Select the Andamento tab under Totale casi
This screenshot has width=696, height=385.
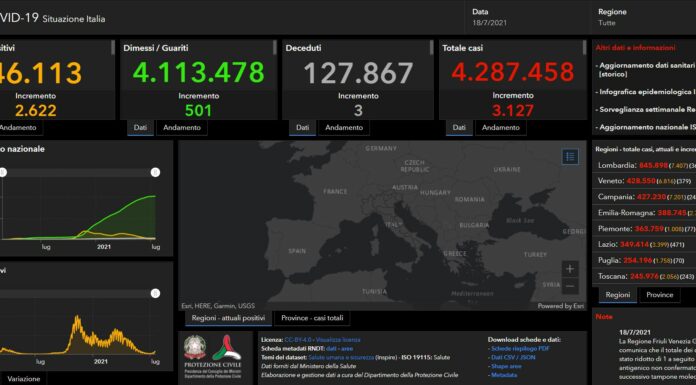pyautogui.click(x=501, y=127)
